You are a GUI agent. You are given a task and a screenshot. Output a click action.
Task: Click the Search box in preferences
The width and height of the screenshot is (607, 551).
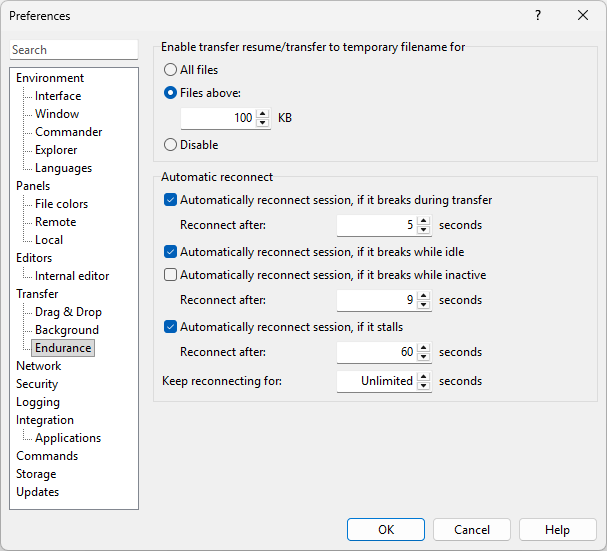(74, 50)
